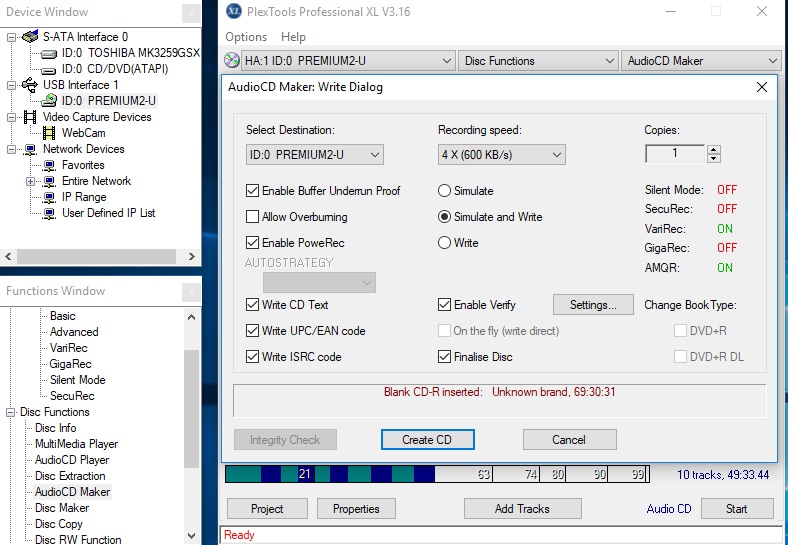Click the Video Capture Devices film icon
The height and width of the screenshot is (545, 788).
(30, 117)
